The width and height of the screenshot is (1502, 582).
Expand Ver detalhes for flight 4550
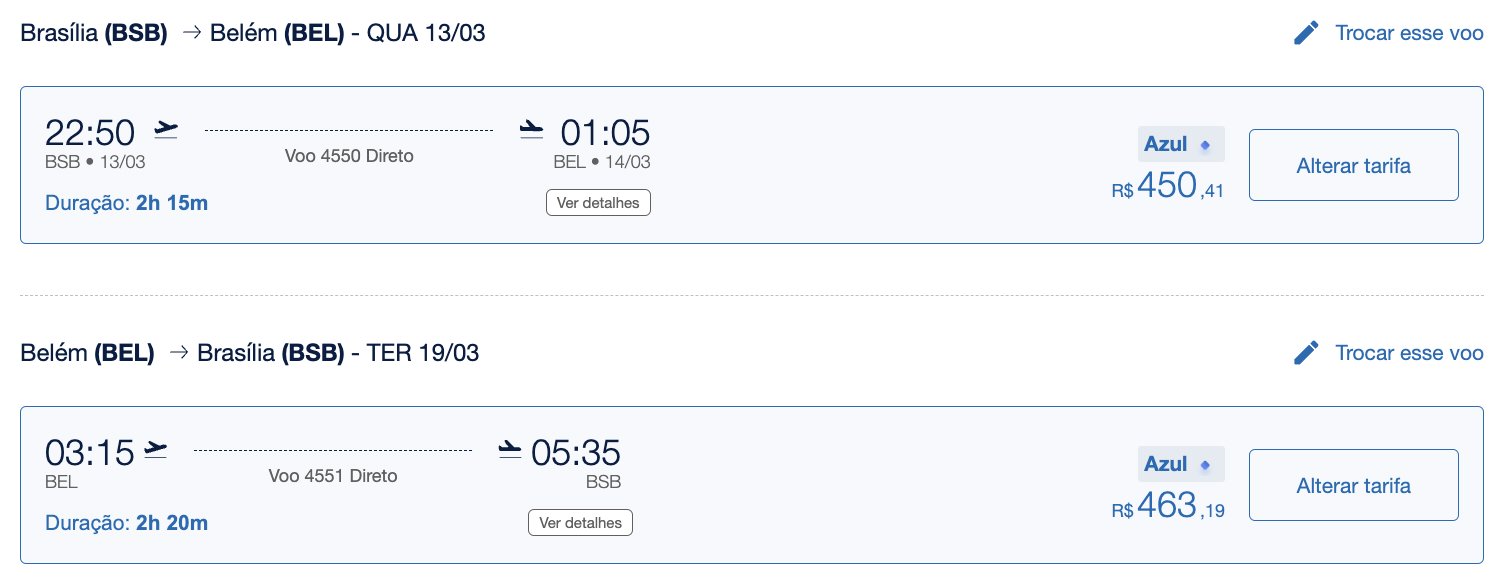click(x=598, y=203)
